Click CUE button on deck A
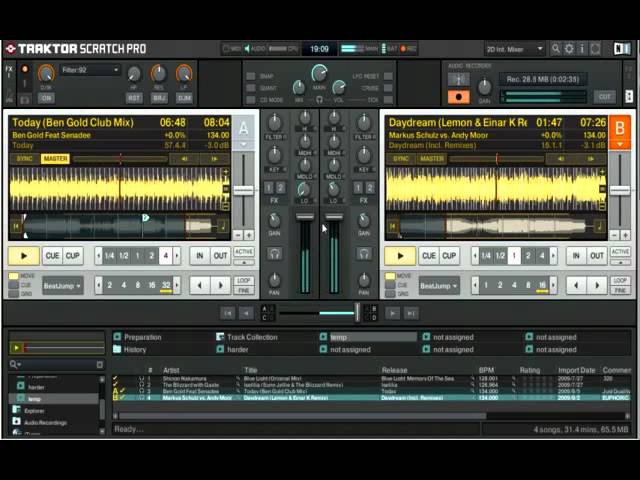The width and height of the screenshot is (640, 480). coord(52,256)
